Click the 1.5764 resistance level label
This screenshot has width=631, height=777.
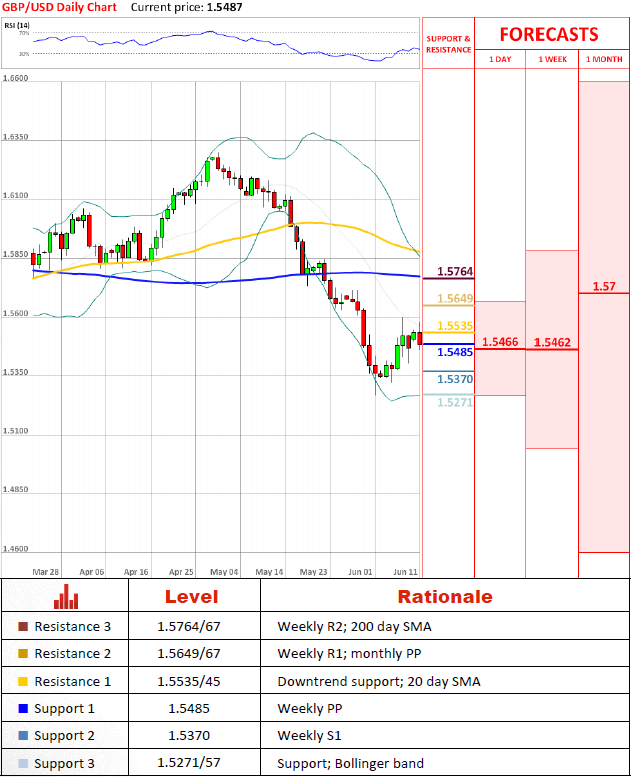click(x=455, y=272)
